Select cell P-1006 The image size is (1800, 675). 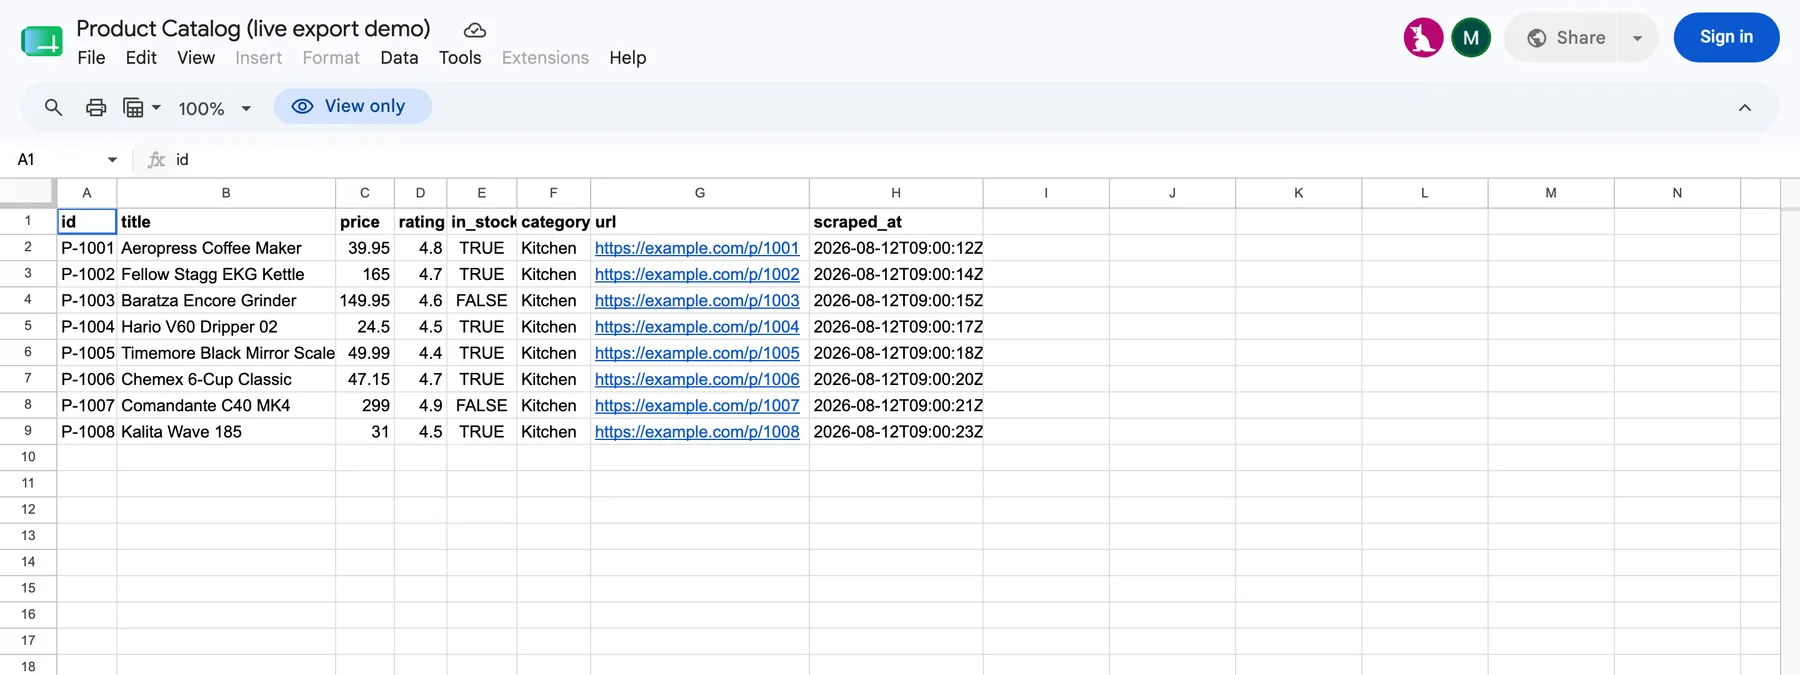click(87, 379)
